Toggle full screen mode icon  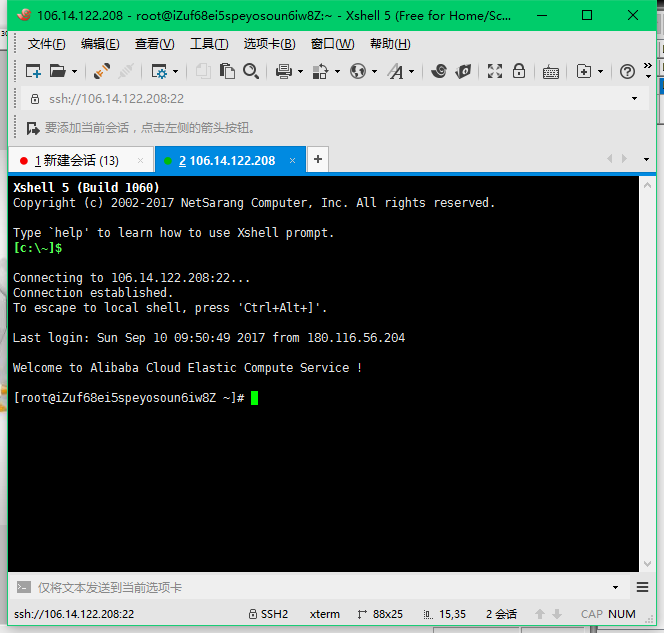tap(495, 71)
